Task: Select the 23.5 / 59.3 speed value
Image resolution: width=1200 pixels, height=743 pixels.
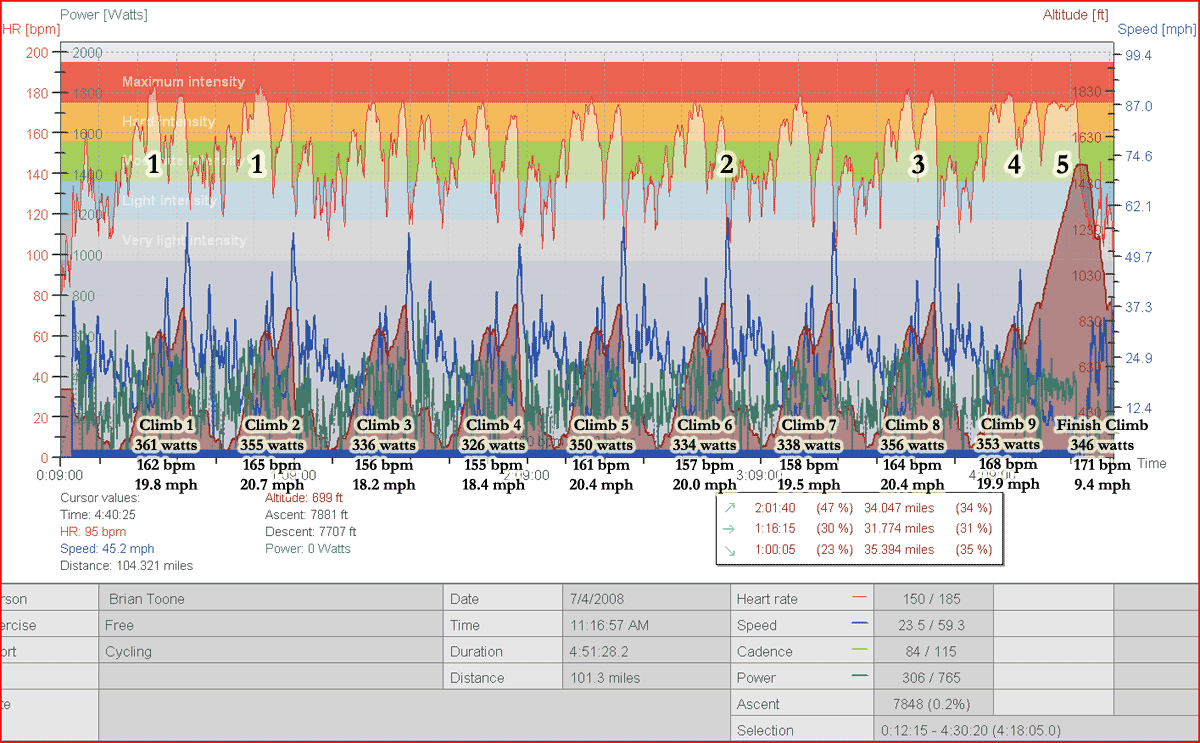Action: (x=932, y=625)
